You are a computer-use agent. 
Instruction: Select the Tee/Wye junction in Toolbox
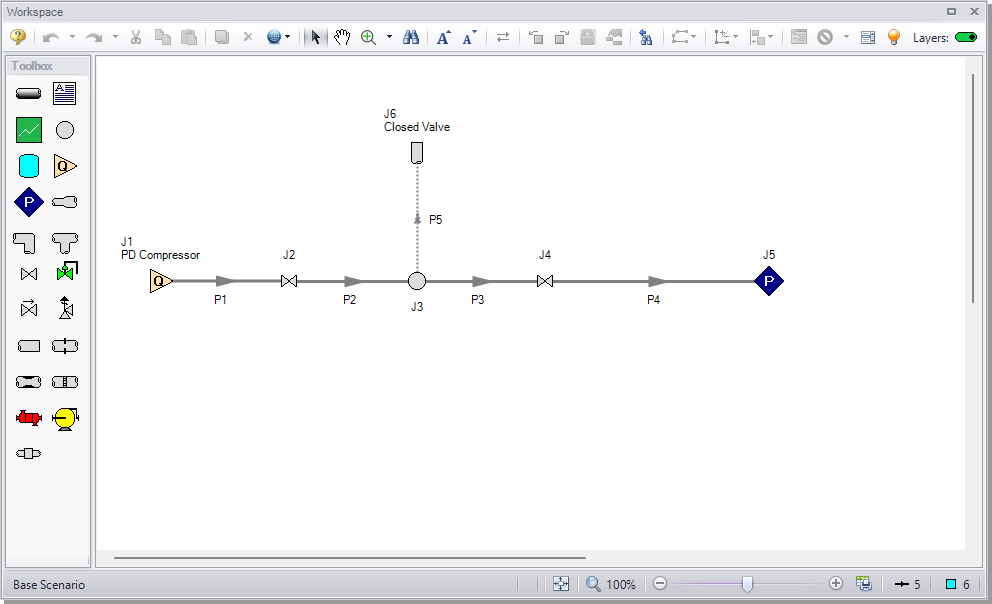pos(65,243)
